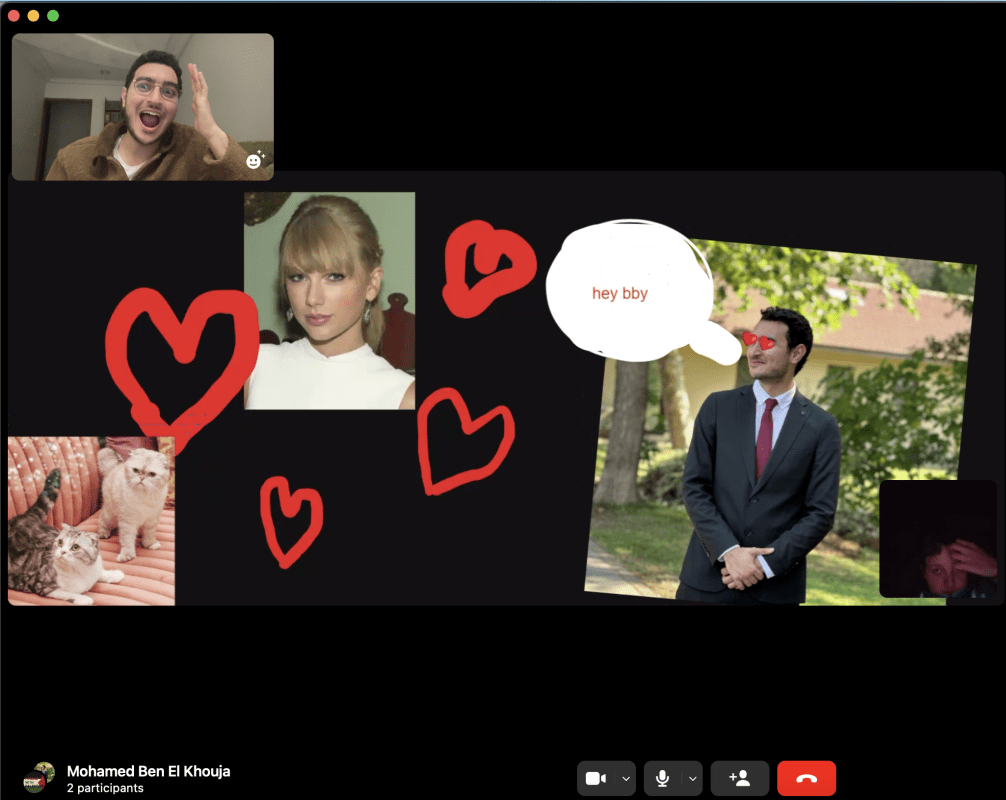The height and width of the screenshot is (800, 1006).
Task: Mute the microphone button
Action: (x=663, y=778)
